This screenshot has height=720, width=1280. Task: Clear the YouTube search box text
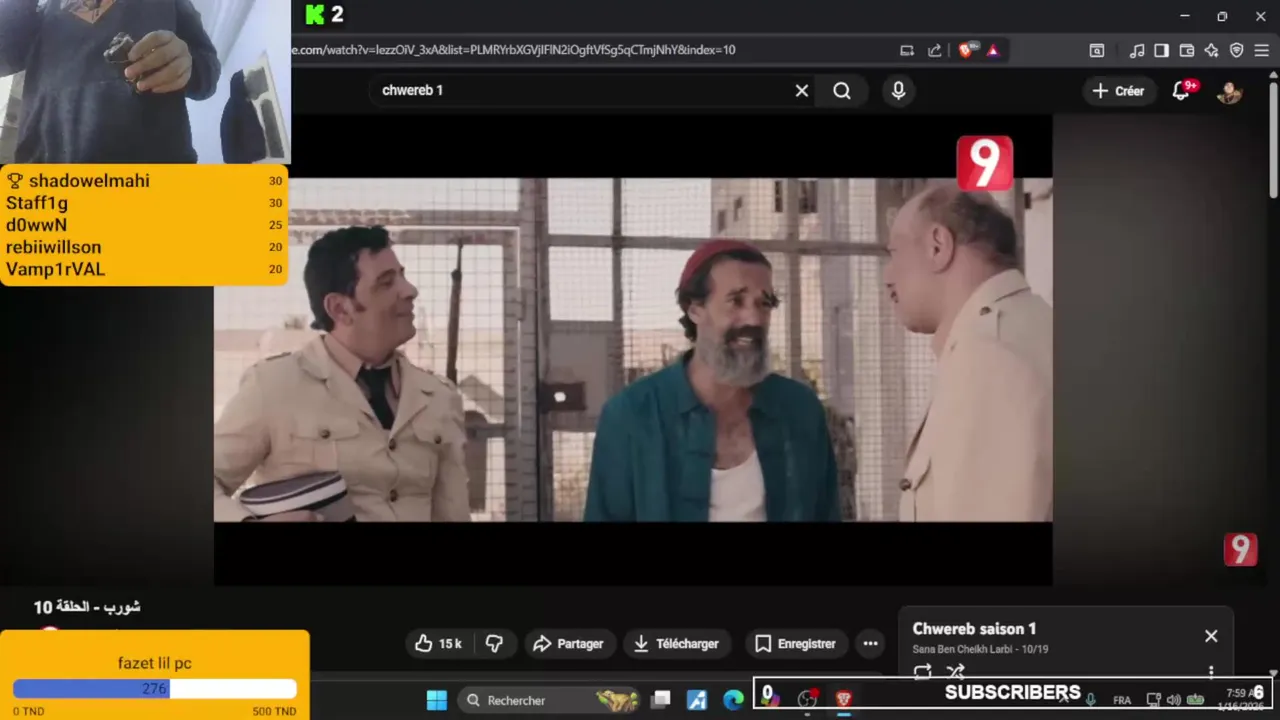801,90
